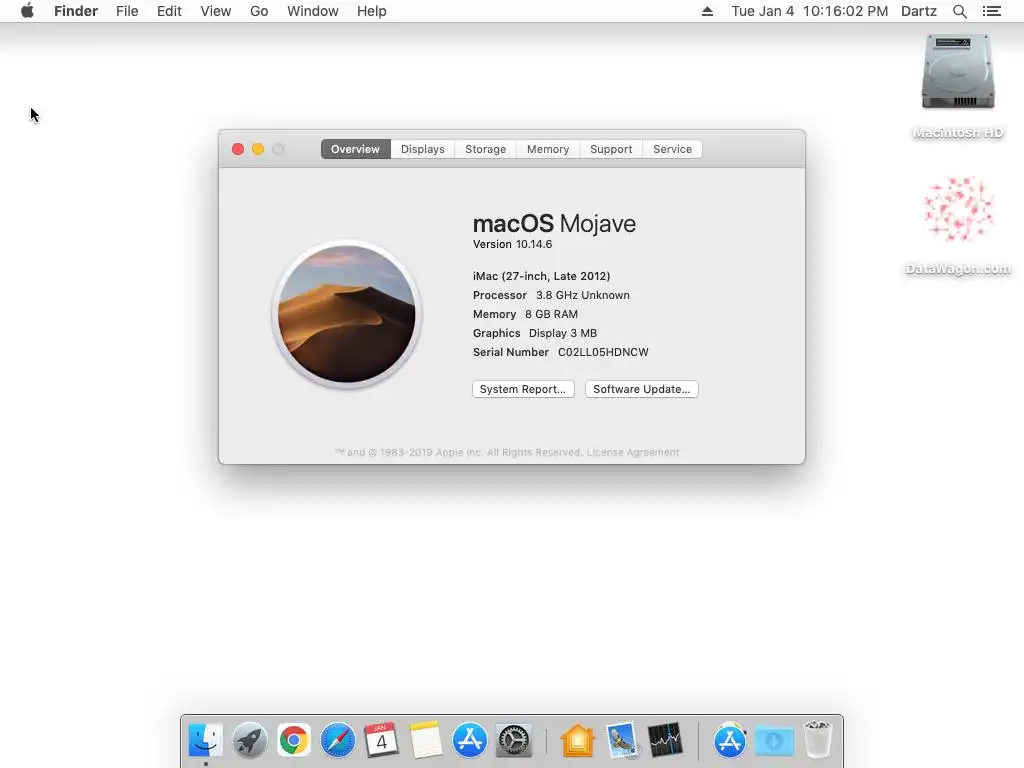Select DataWagon.com desktop icon
This screenshot has height=768, width=1024.
click(x=958, y=209)
